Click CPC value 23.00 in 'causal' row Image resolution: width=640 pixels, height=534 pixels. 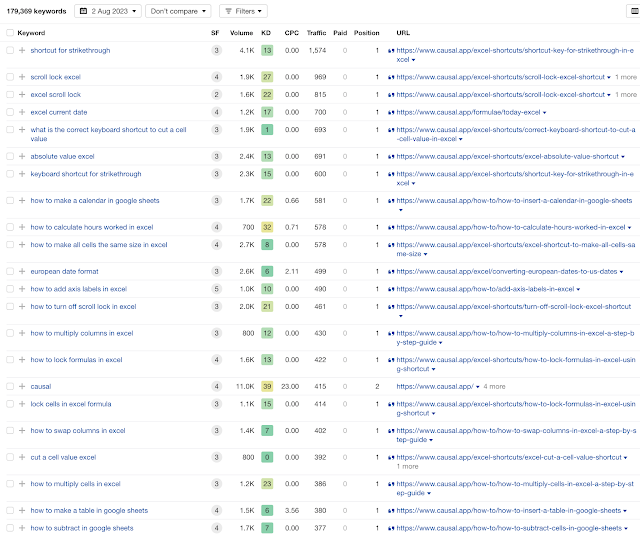click(290, 386)
